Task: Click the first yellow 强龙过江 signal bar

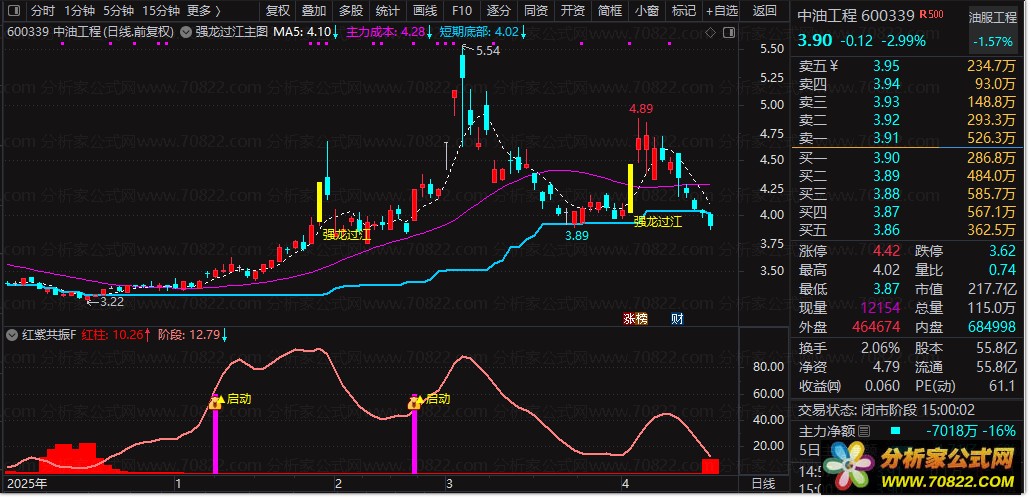Action: (x=320, y=201)
